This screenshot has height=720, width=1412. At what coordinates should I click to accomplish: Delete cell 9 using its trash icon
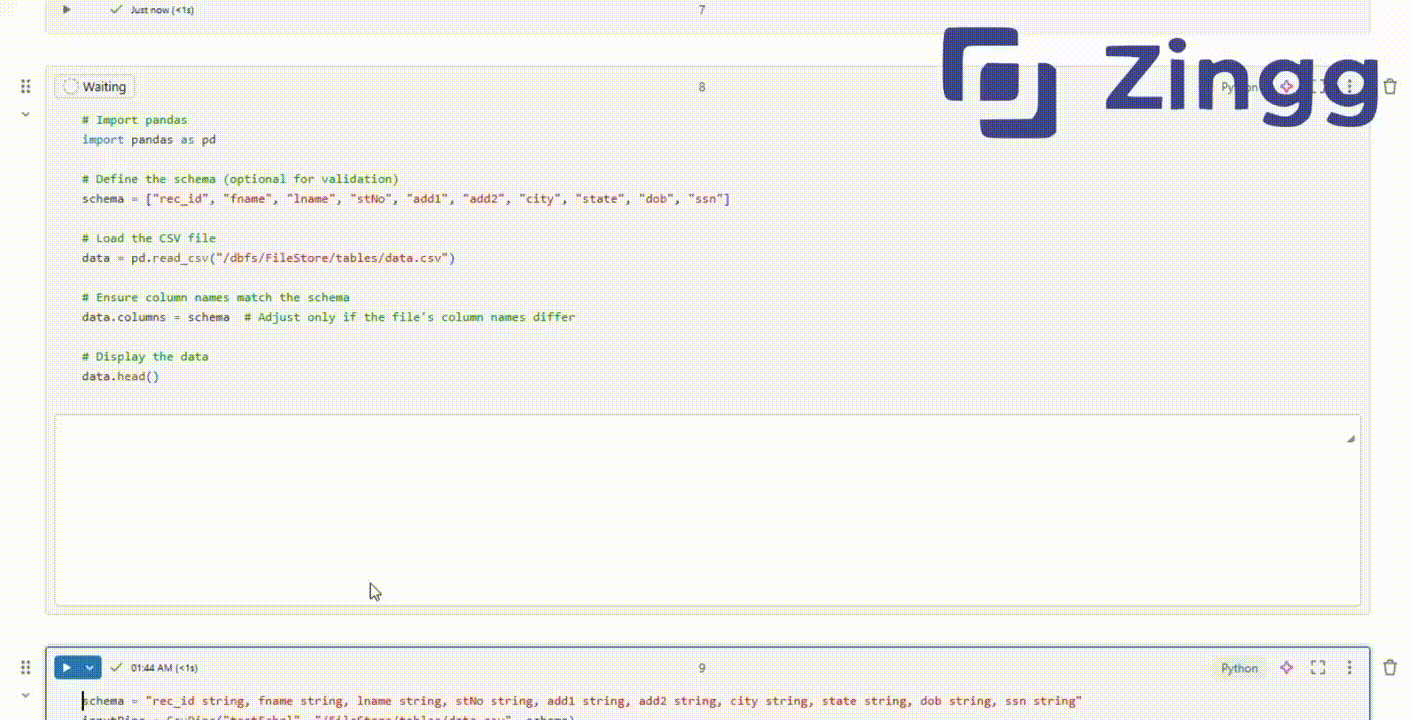pyautogui.click(x=1390, y=667)
